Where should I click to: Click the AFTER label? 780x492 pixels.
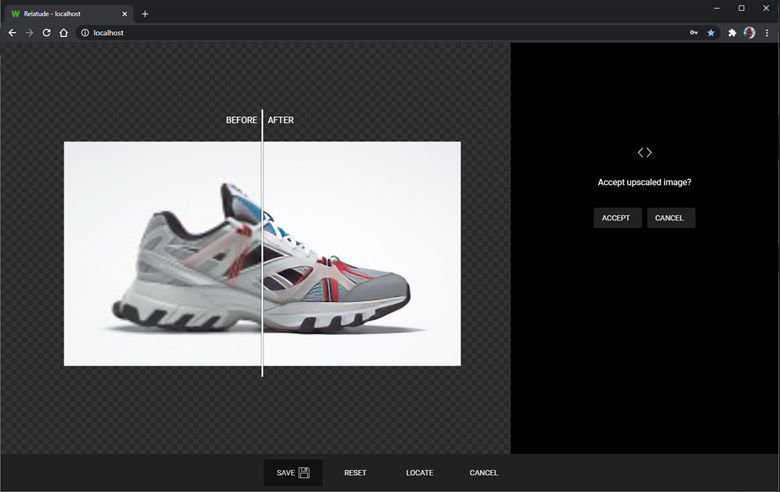coord(281,120)
